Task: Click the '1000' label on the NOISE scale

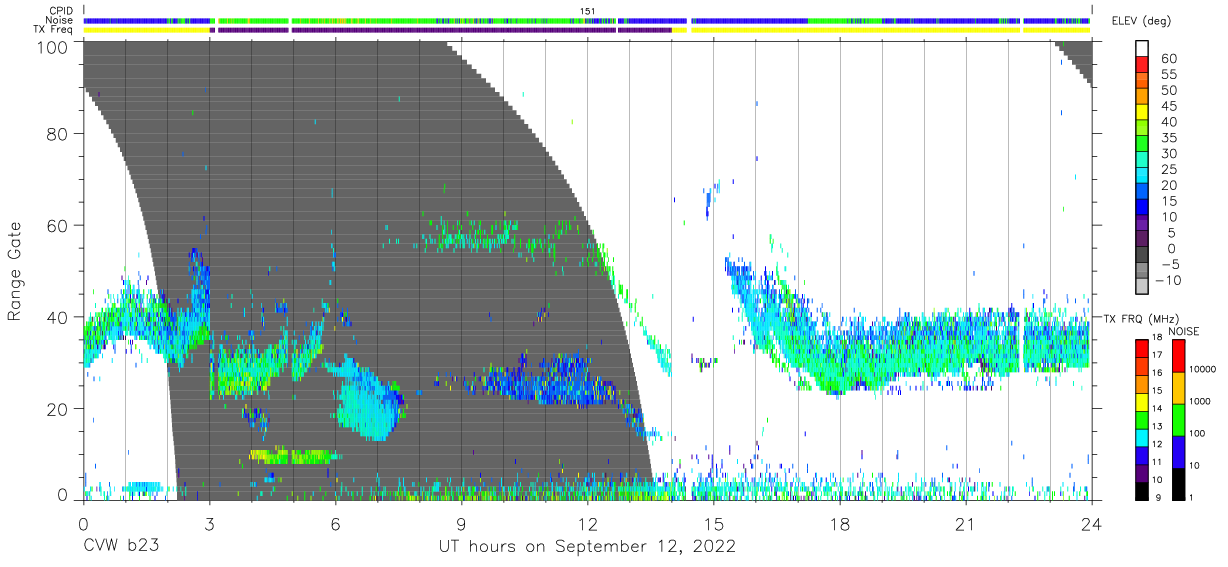Action: (x=1199, y=401)
